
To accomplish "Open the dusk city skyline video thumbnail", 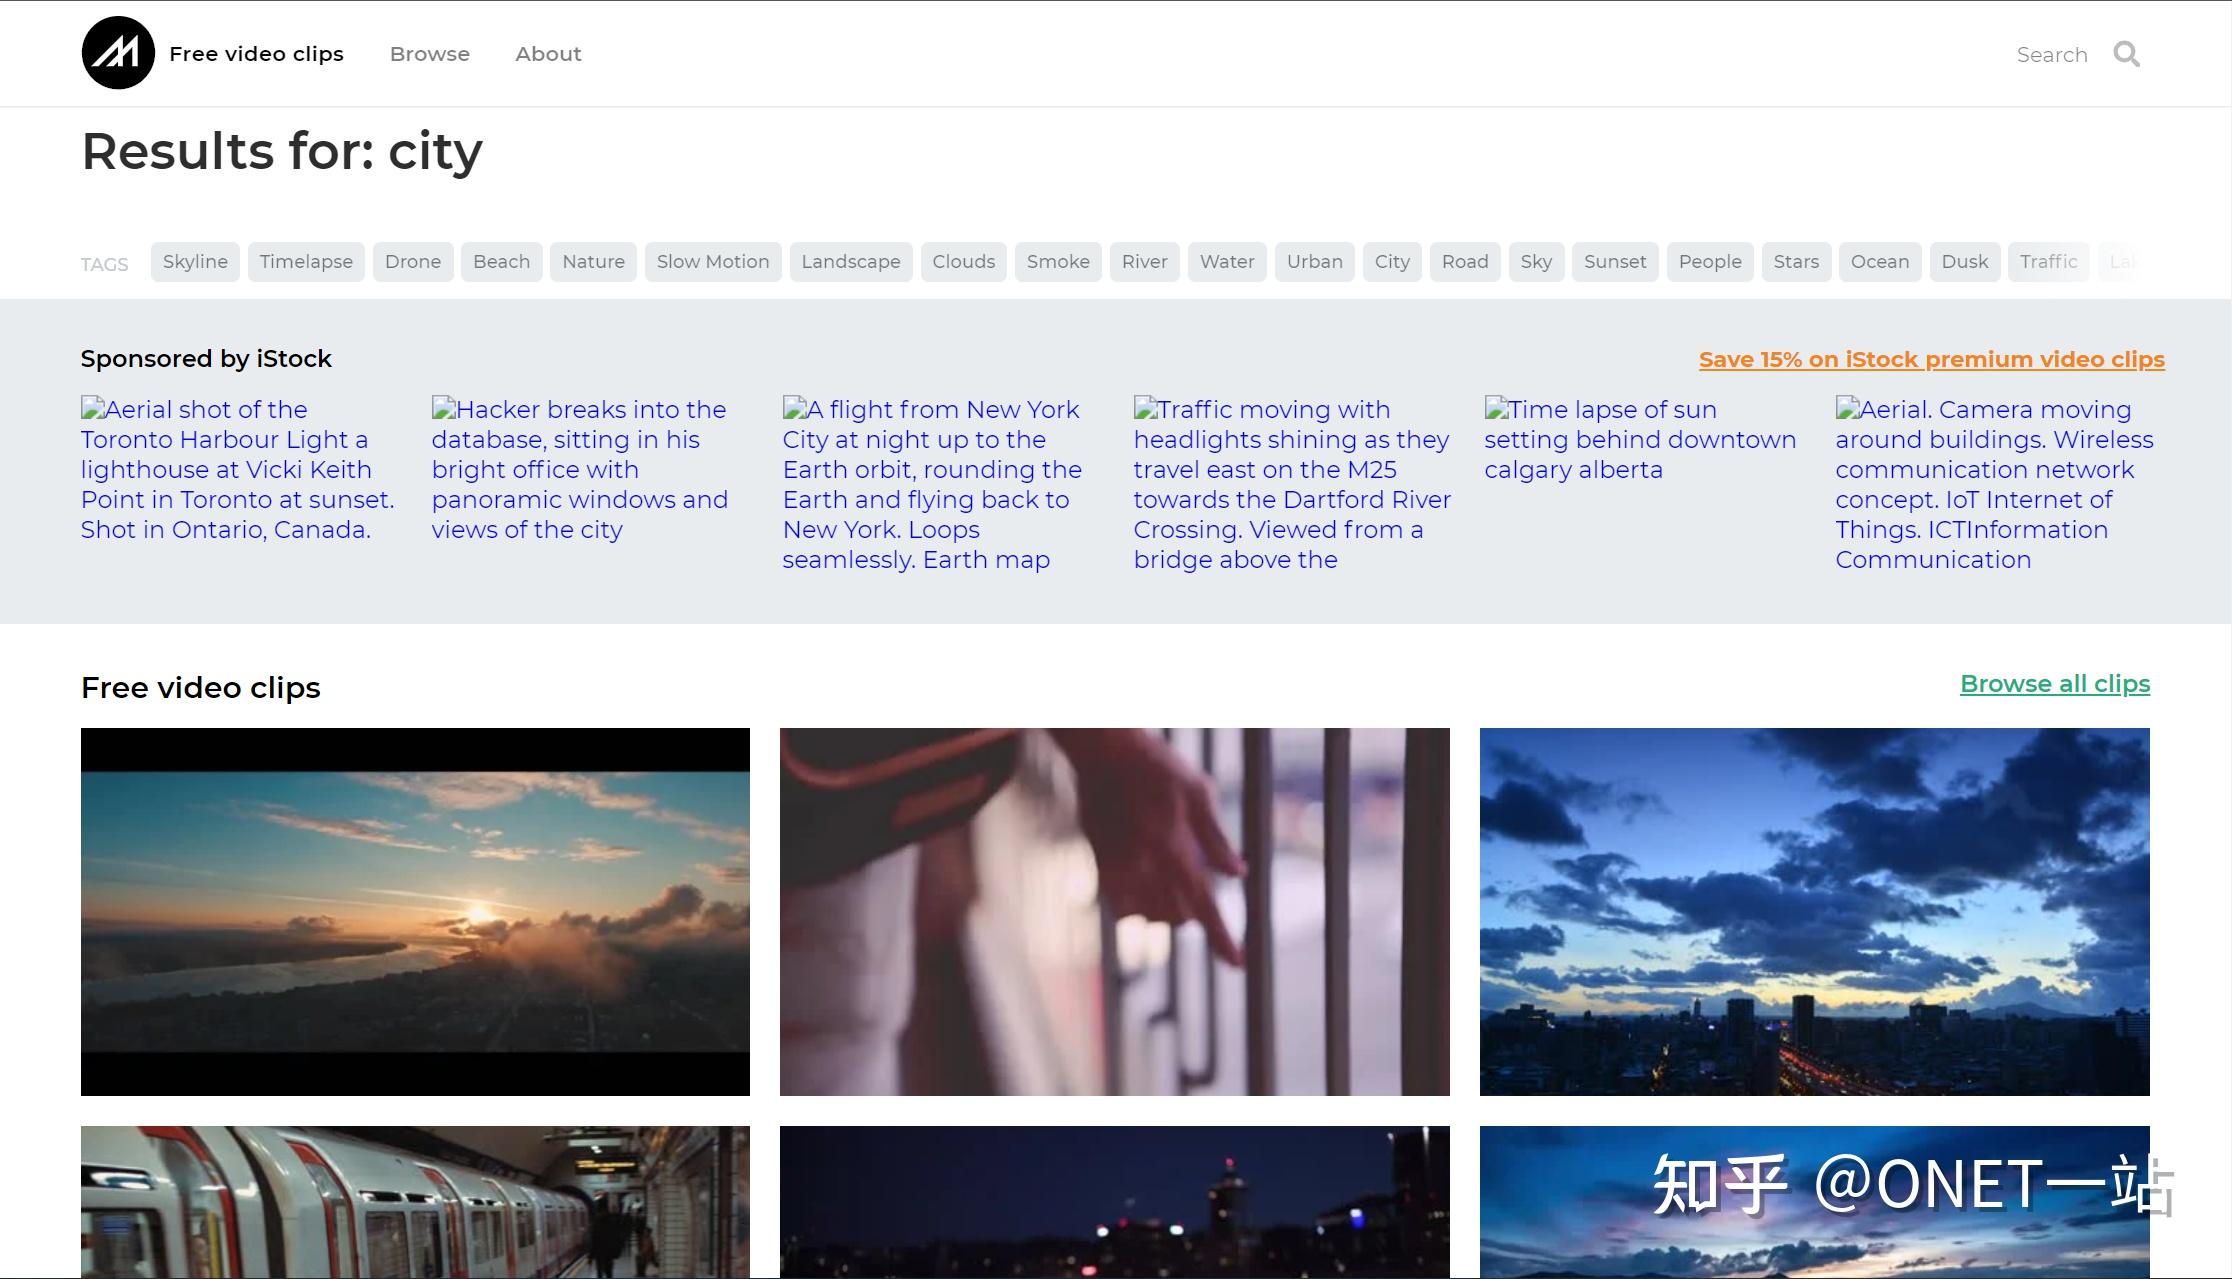I will [1814, 912].
